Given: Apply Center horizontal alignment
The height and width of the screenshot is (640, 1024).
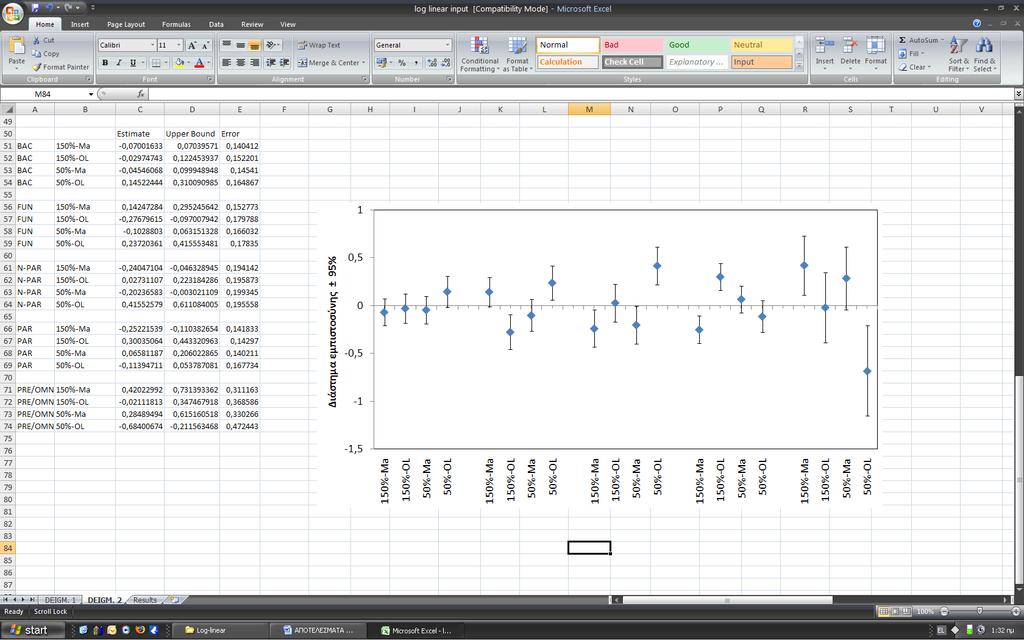Looking at the screenshot, I should click(240, 63).
